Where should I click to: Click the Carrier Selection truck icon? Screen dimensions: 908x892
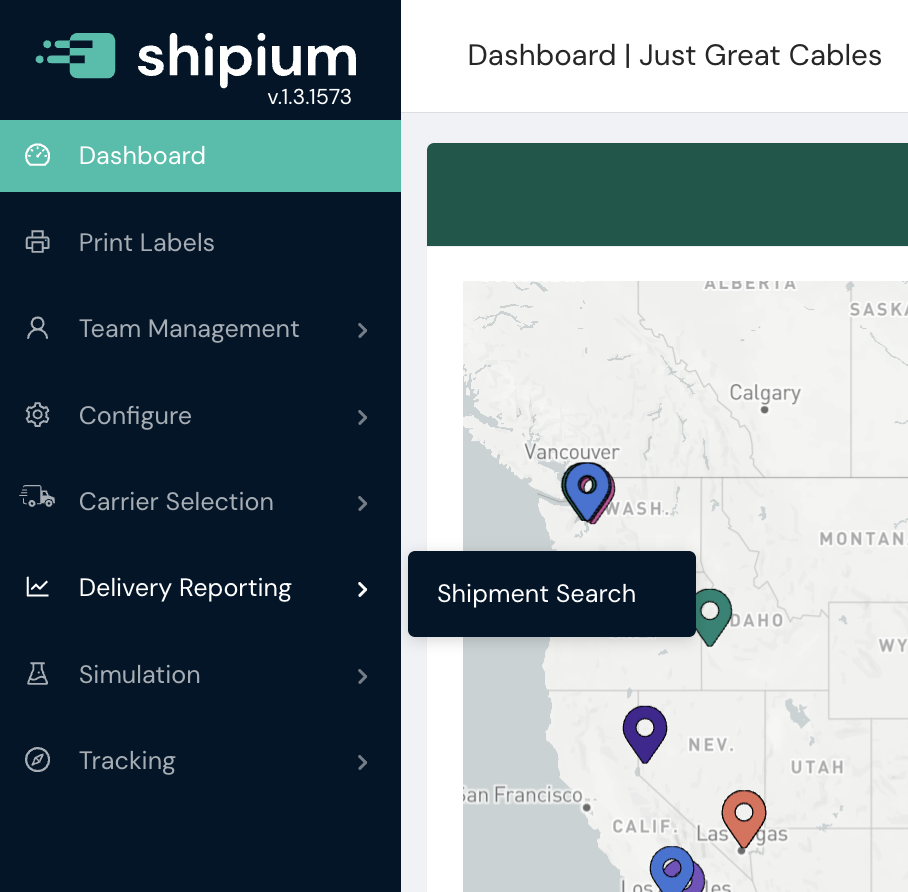(38, 496)
